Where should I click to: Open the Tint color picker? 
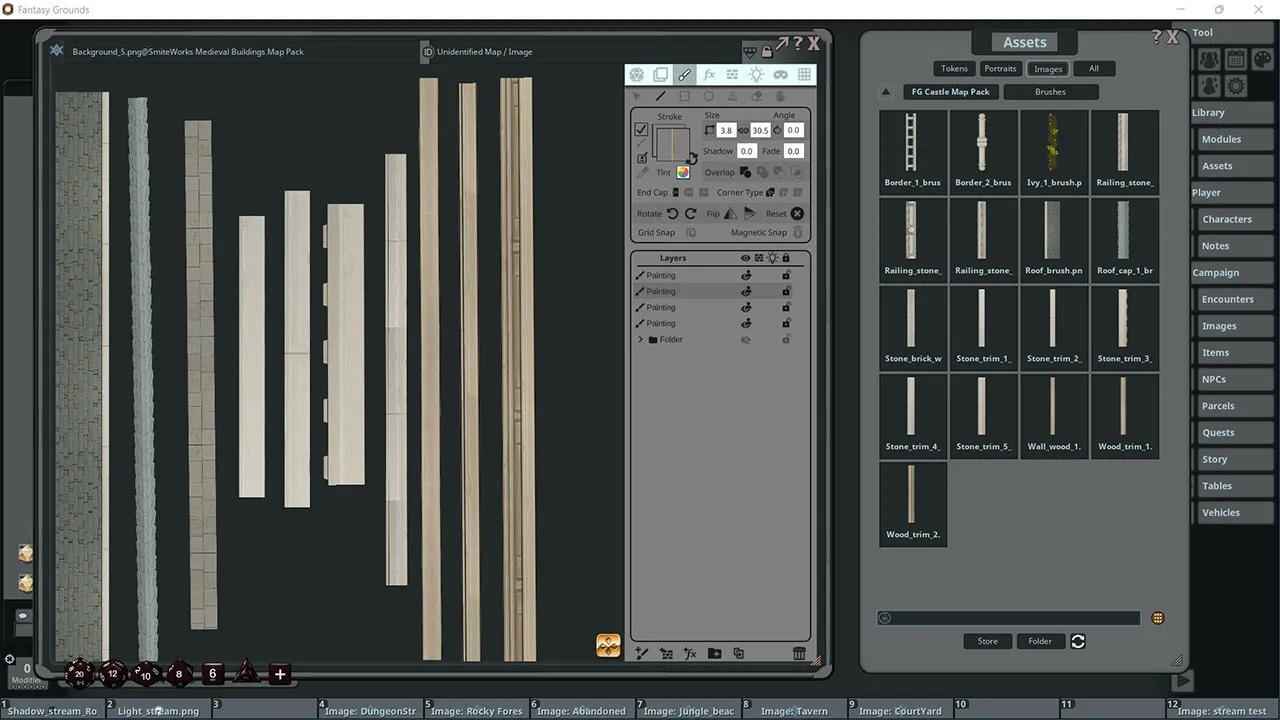(683, 172)
